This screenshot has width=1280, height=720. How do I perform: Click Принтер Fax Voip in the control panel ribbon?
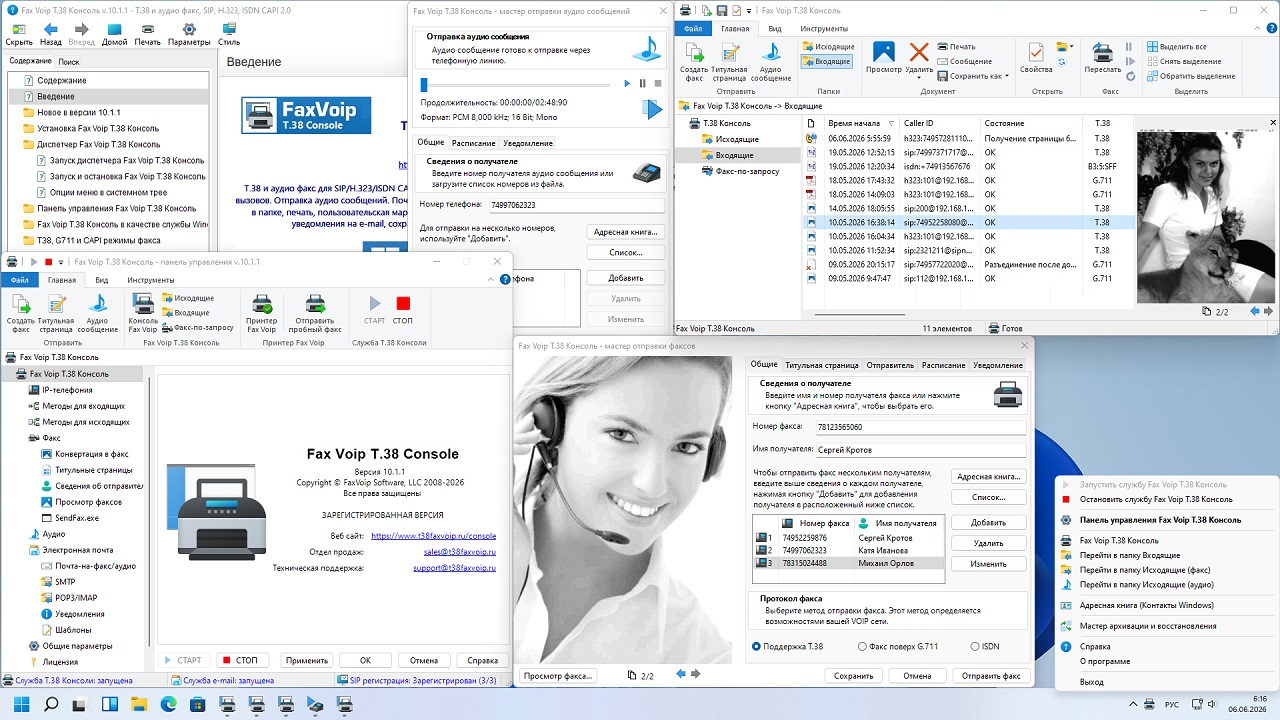262,313
